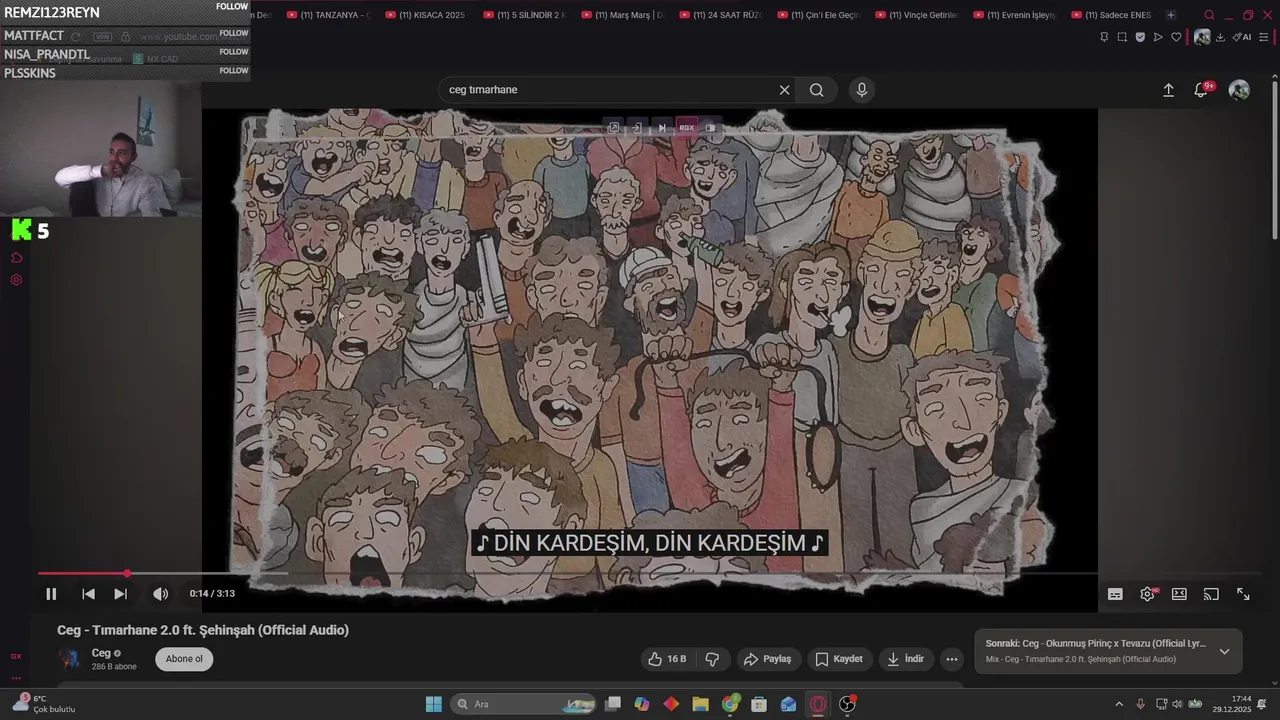Open the browser easy setup sliders icon
The height and width of the screenshot is (720, 1280).
(x=1264, y=37)
